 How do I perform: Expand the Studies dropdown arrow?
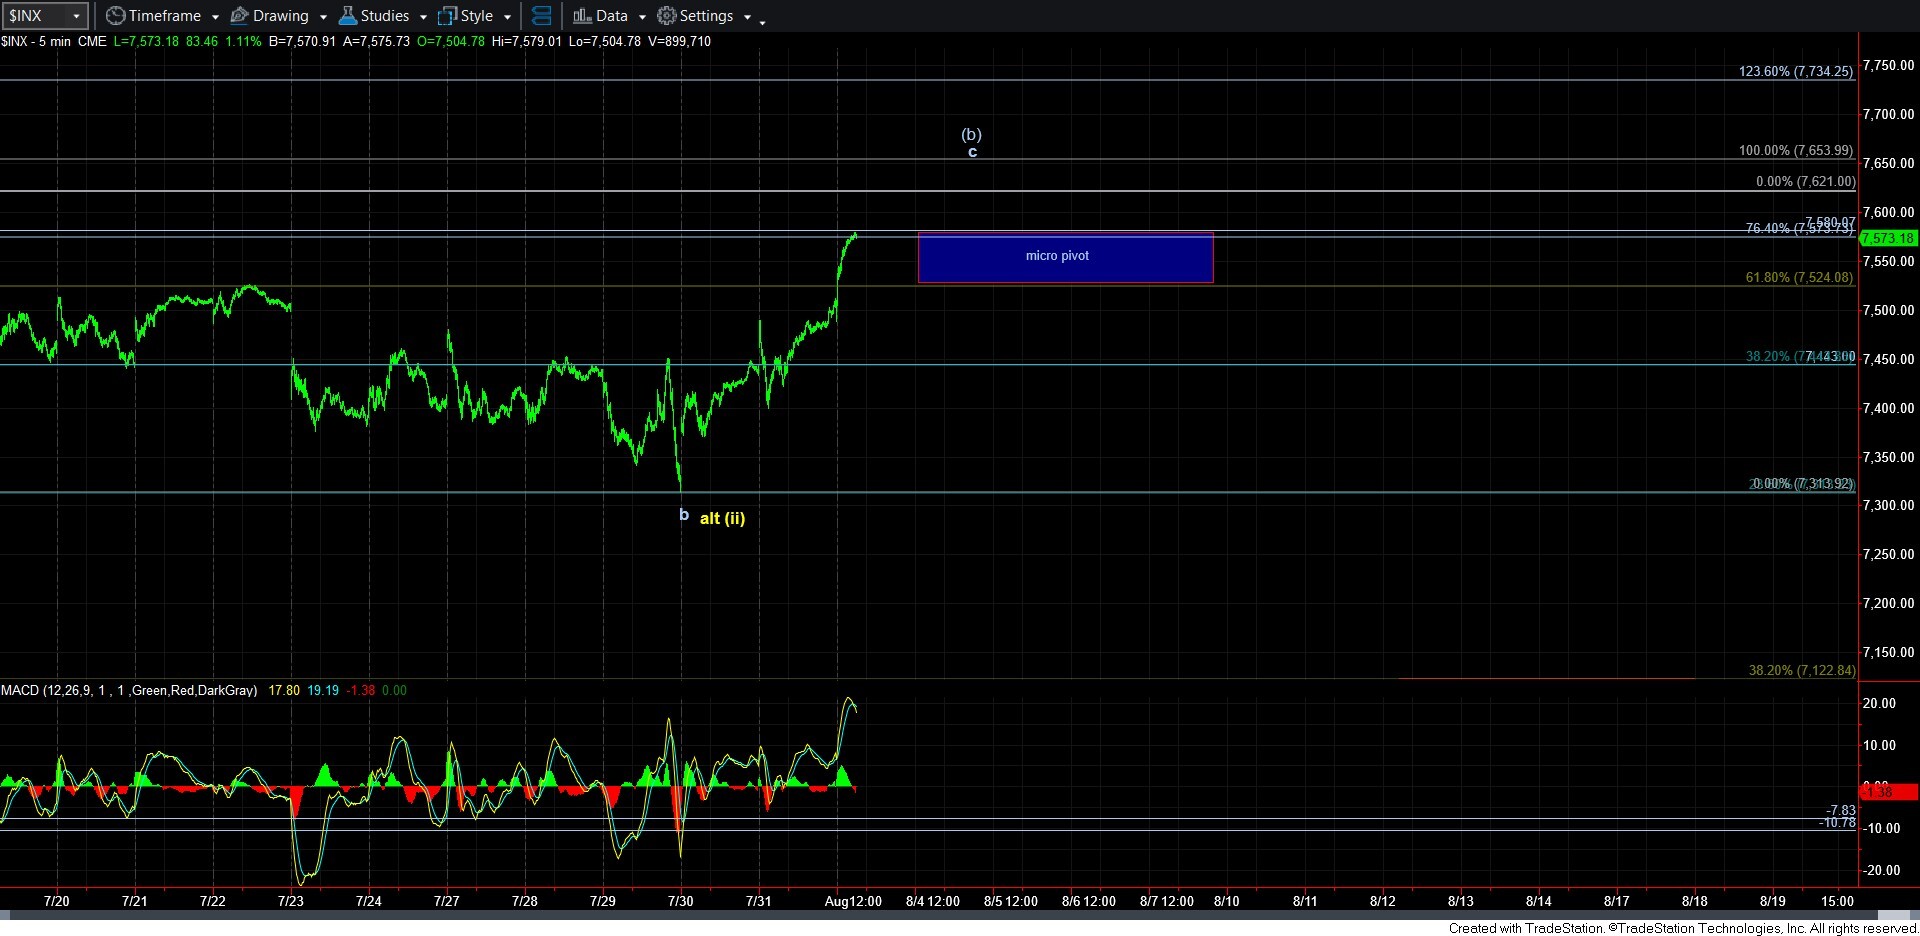423,17
